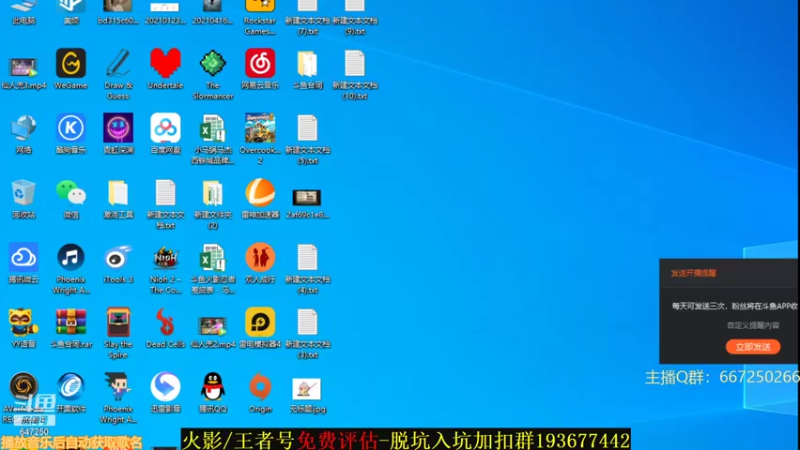This screenshot has height=450, width=800.
Task: Launch iTools 3 shortcut
Action: 118,257
